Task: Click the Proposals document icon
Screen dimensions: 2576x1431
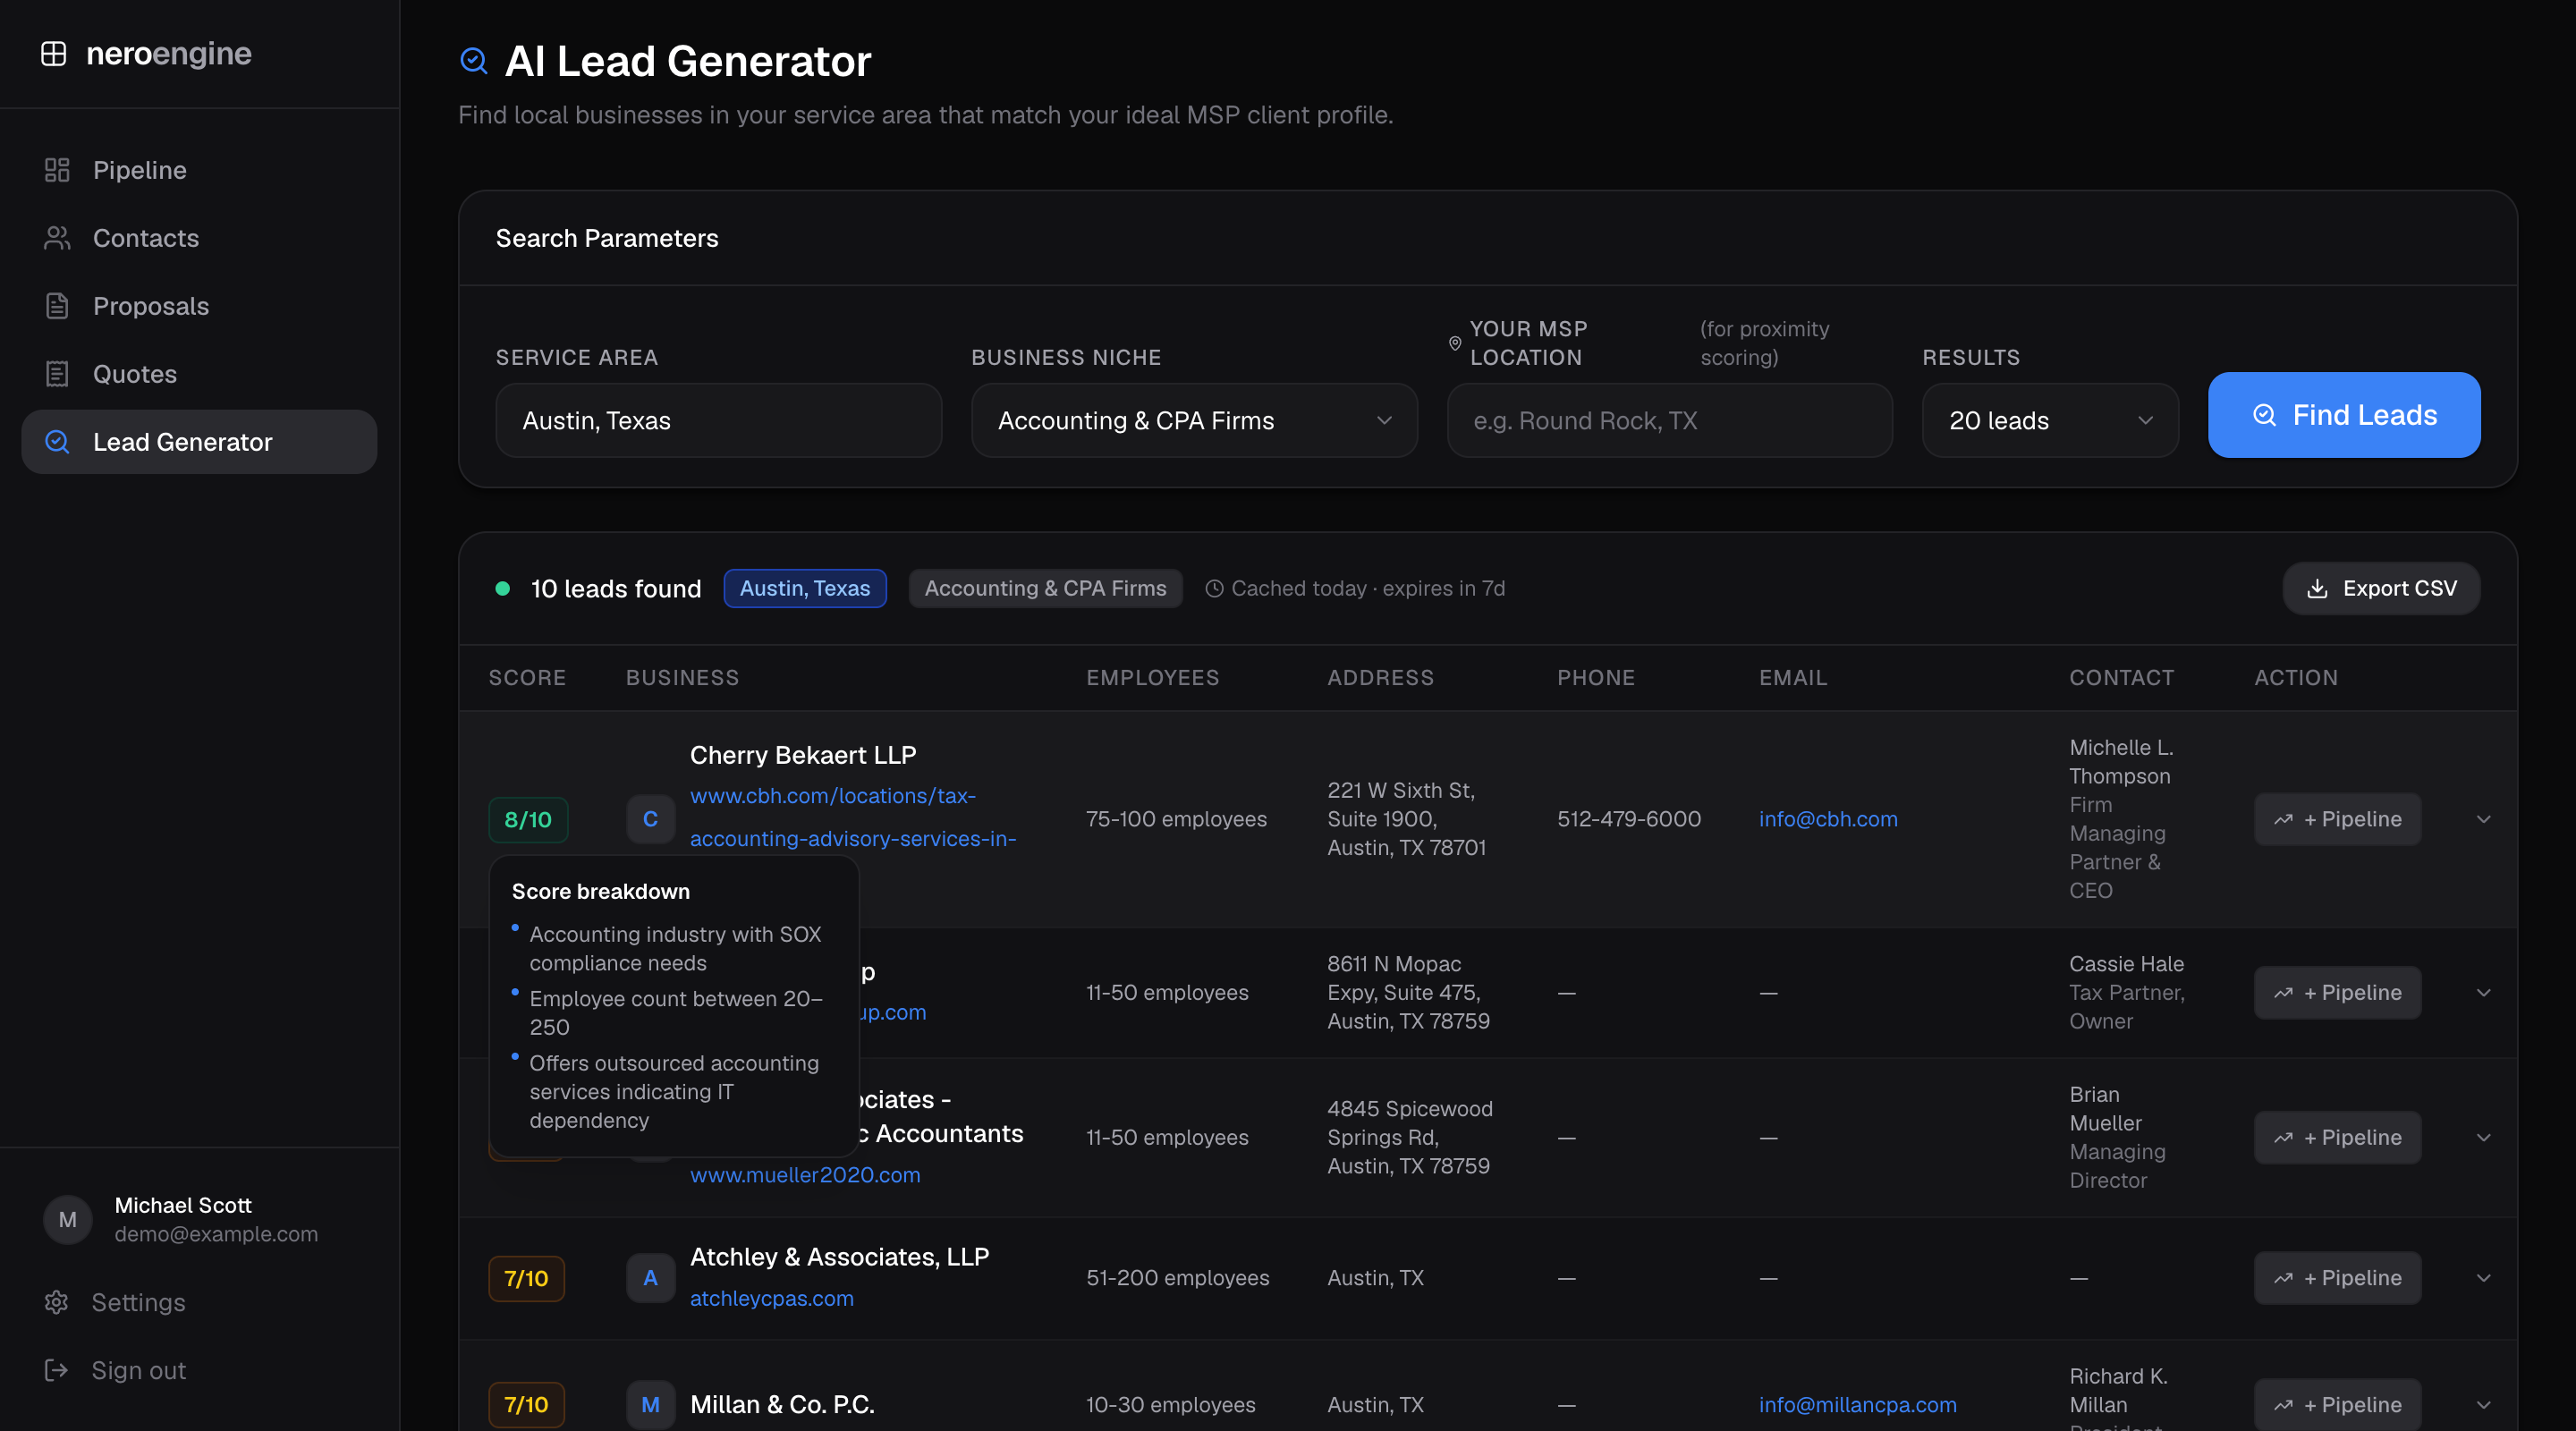Action: (57, 306)
